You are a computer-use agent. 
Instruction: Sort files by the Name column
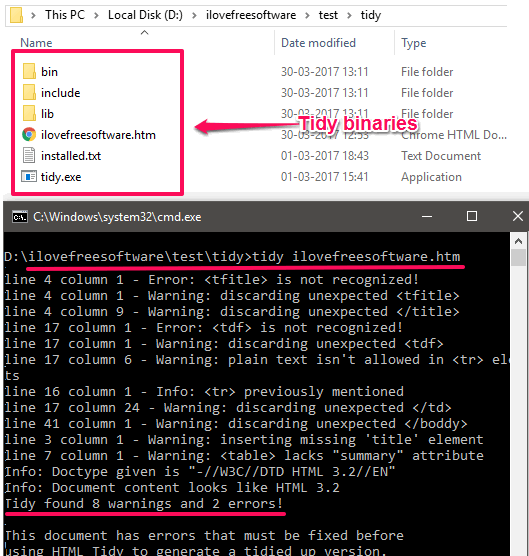click(x=37, y=43)
